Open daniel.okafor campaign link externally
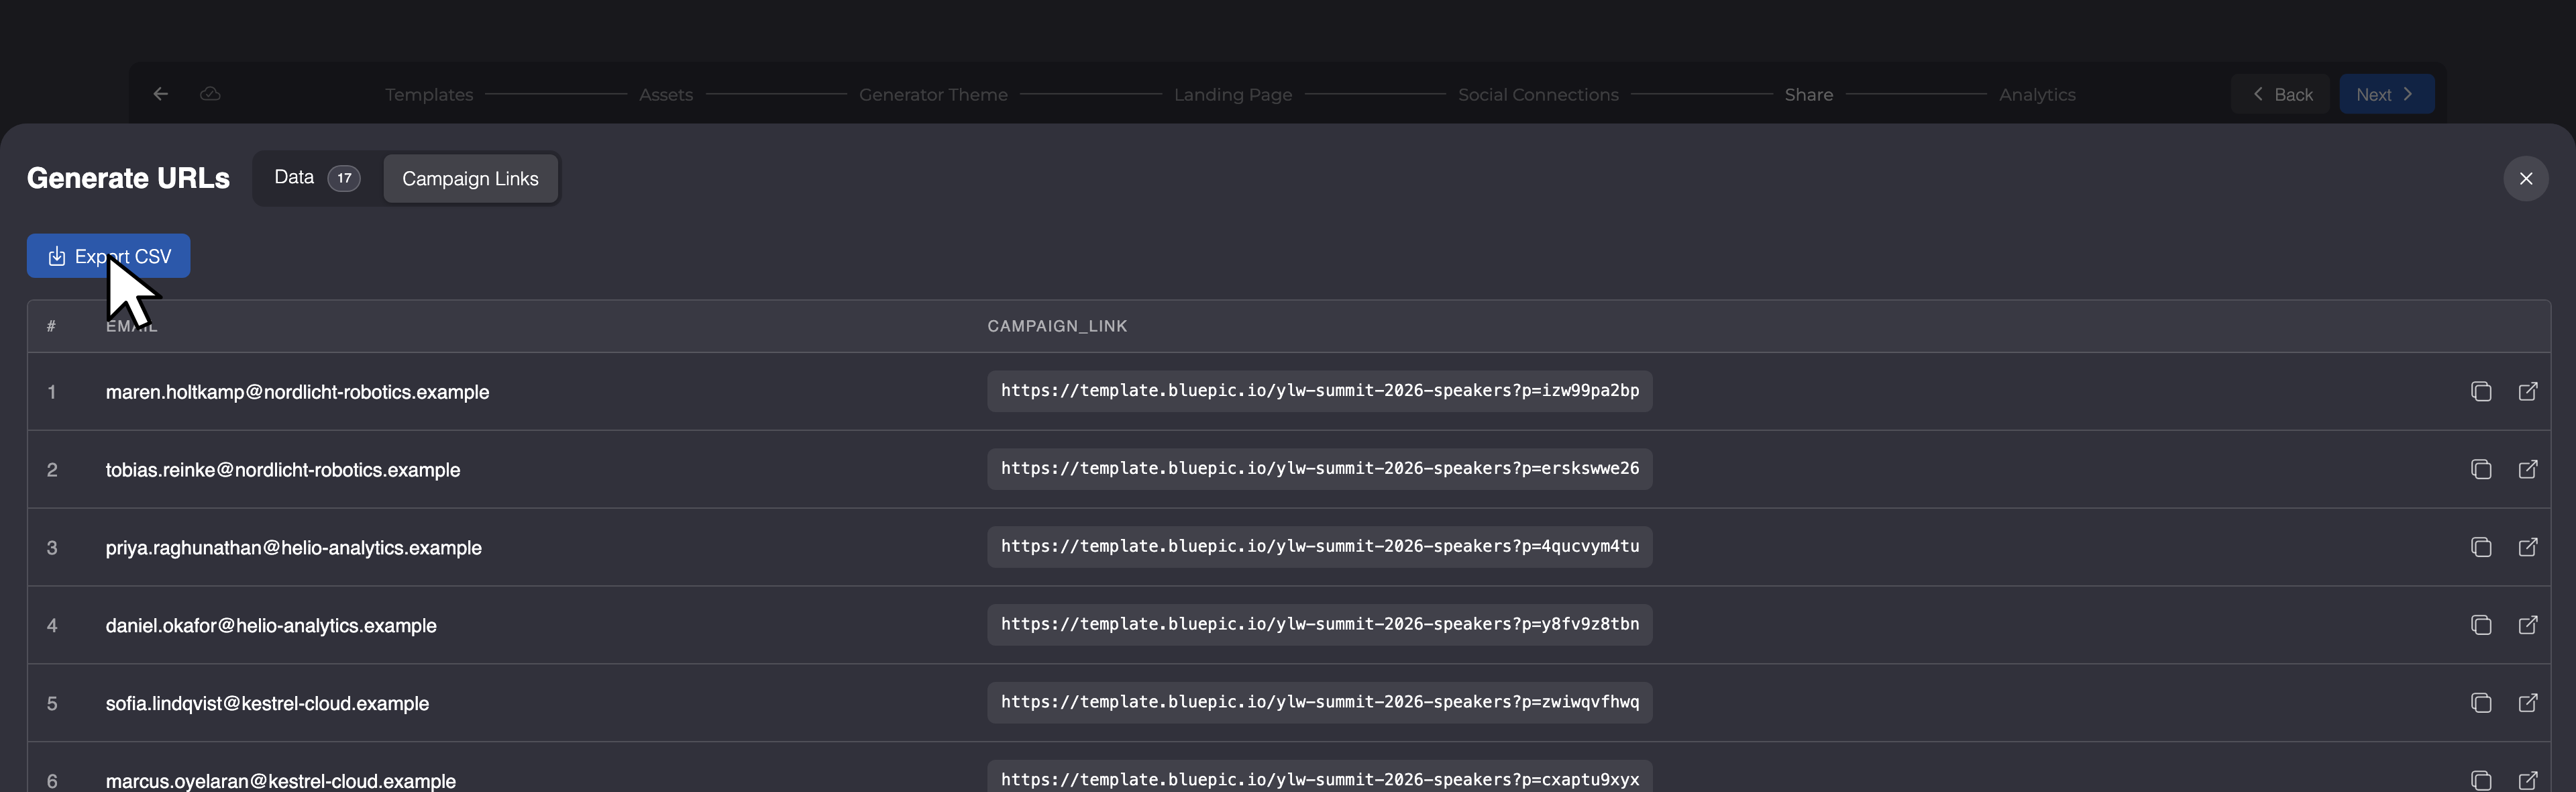 pyautogui.click(x=2528, y=625)
